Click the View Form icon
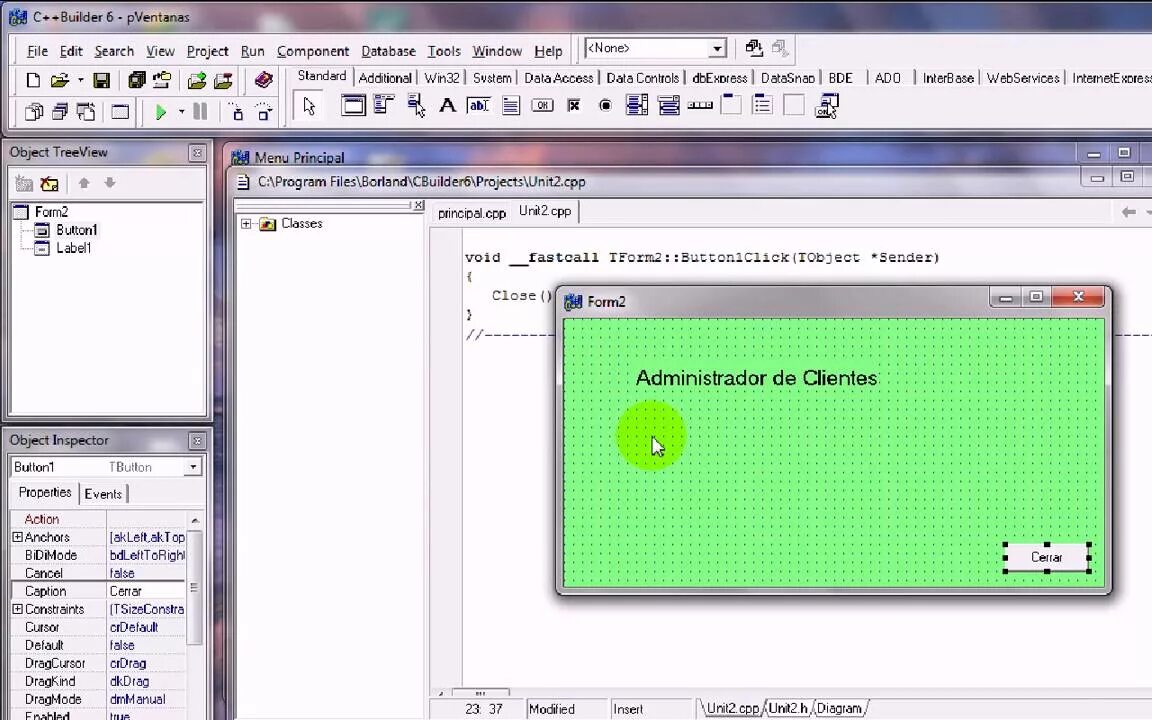Viewport: 1152px width, 720px height. 60,112
